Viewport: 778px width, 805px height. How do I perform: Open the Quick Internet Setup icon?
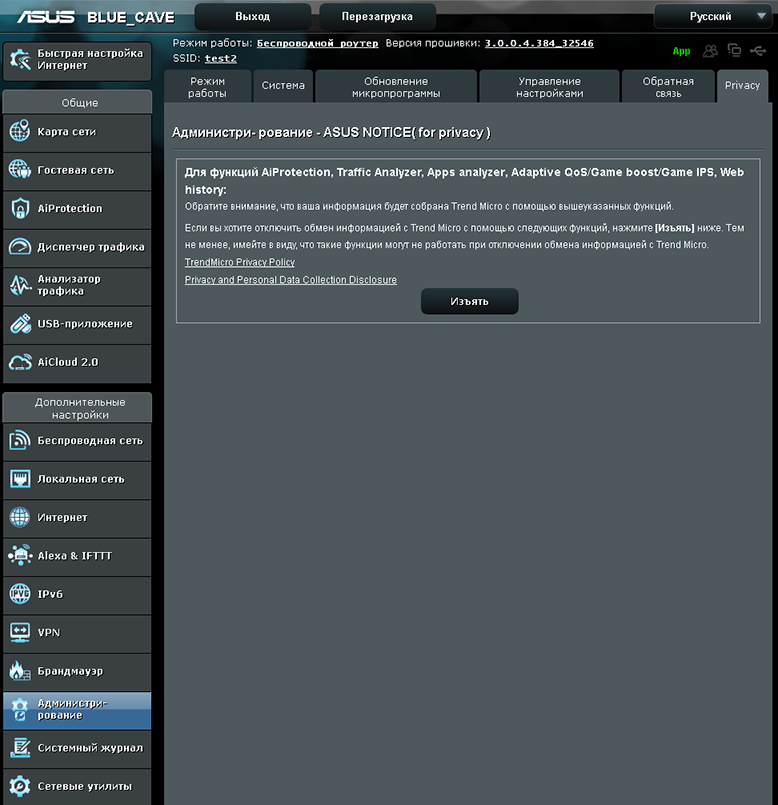(21, 60)
